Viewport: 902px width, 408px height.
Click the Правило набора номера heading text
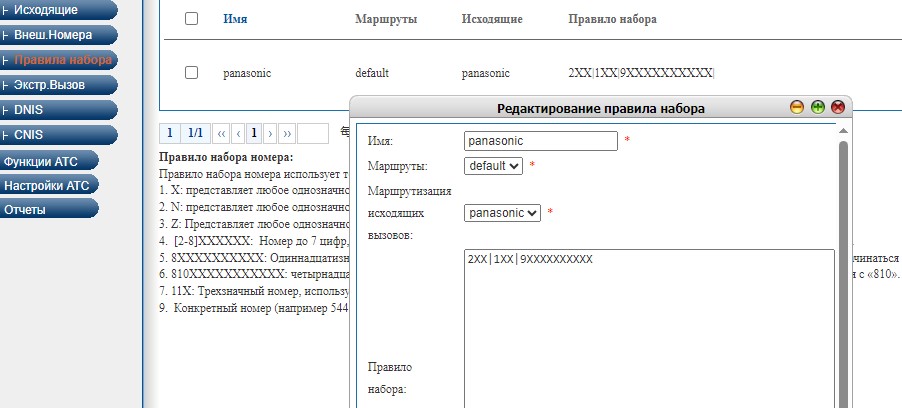[226, 157]
